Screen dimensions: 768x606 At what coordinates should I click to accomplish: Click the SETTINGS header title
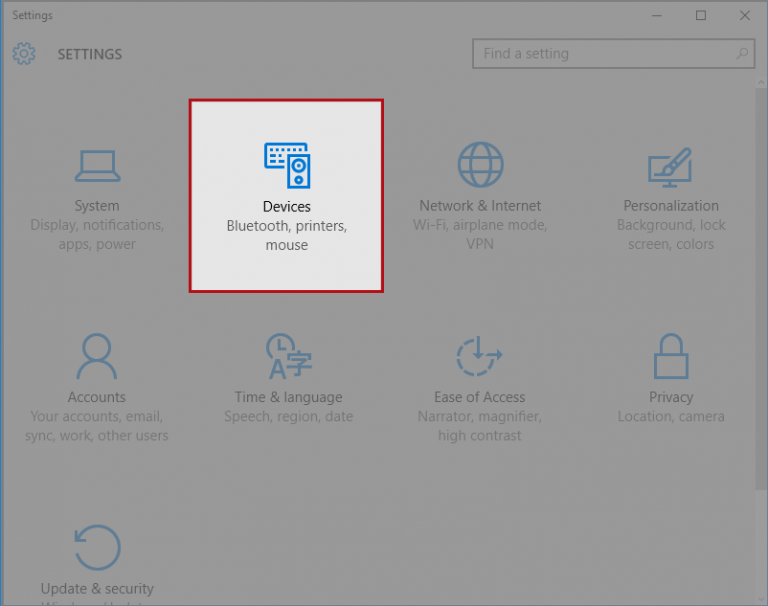[x=90, y=54]
